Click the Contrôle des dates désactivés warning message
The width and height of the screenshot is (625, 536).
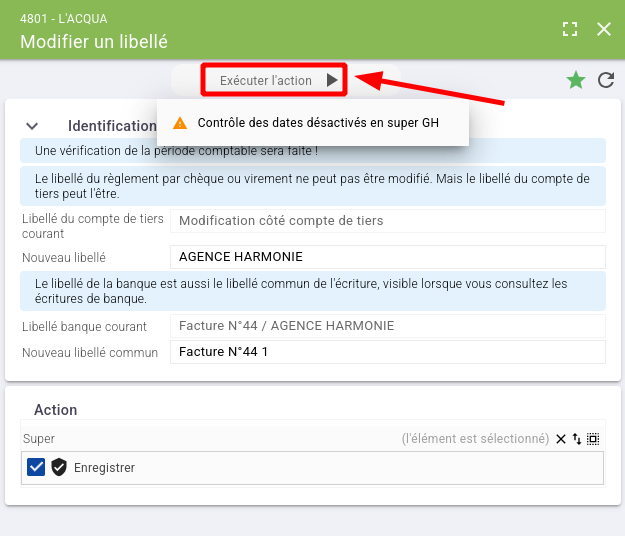click(x=318, y=123)
